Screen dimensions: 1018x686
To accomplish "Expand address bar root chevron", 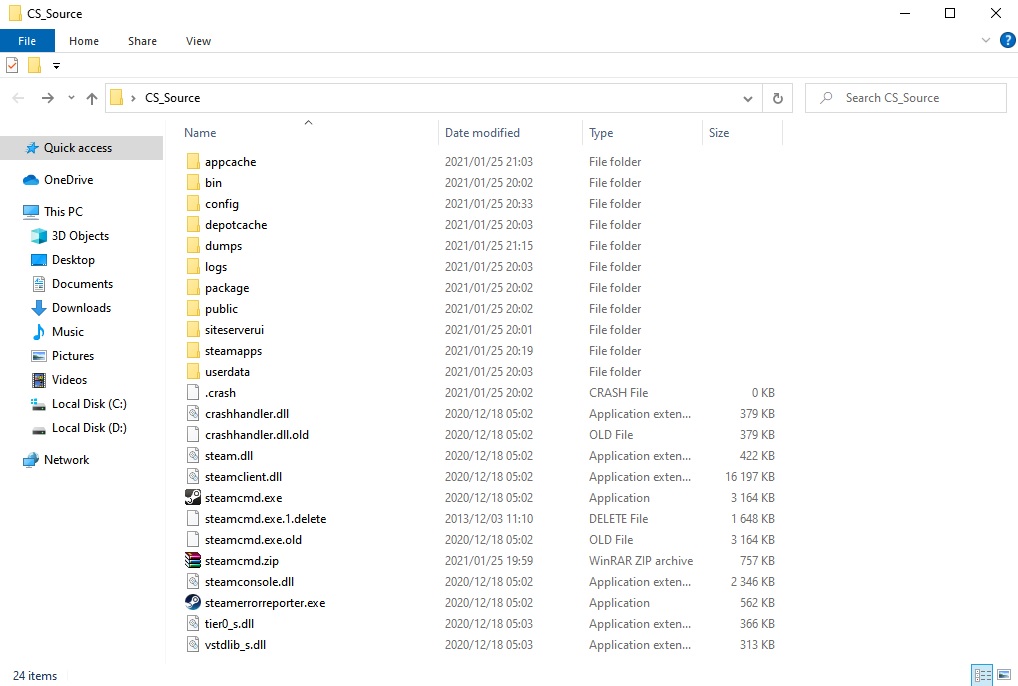I will [x=133, y=98].
